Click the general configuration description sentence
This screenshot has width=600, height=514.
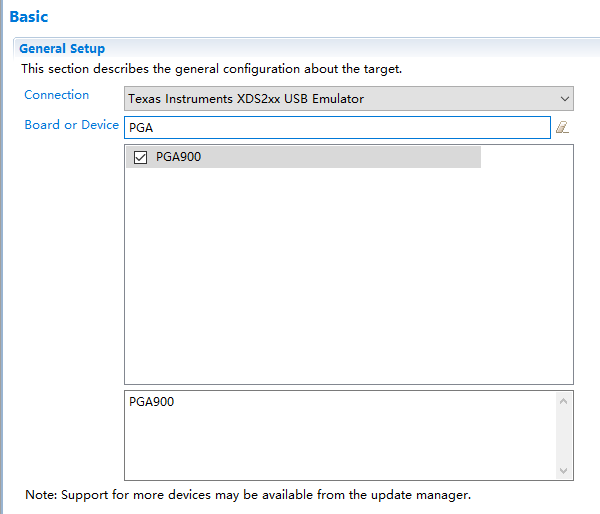211,69
